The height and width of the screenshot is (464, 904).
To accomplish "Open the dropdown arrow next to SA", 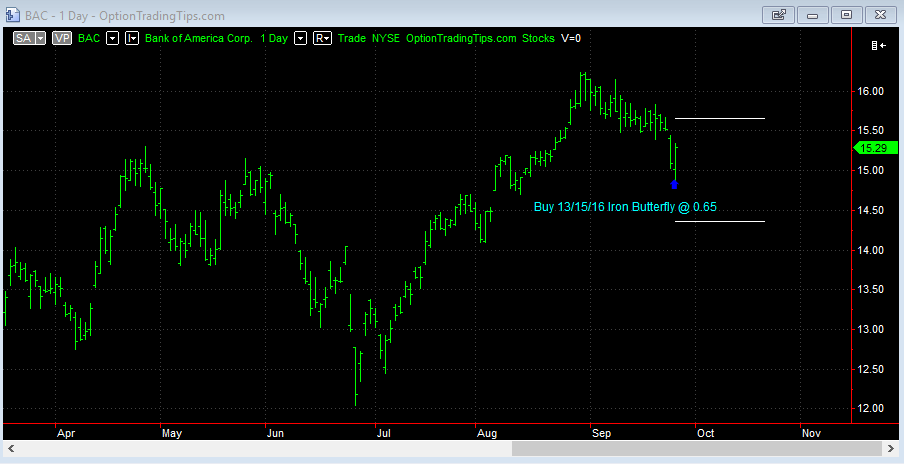I will click(x=40, y=38).
